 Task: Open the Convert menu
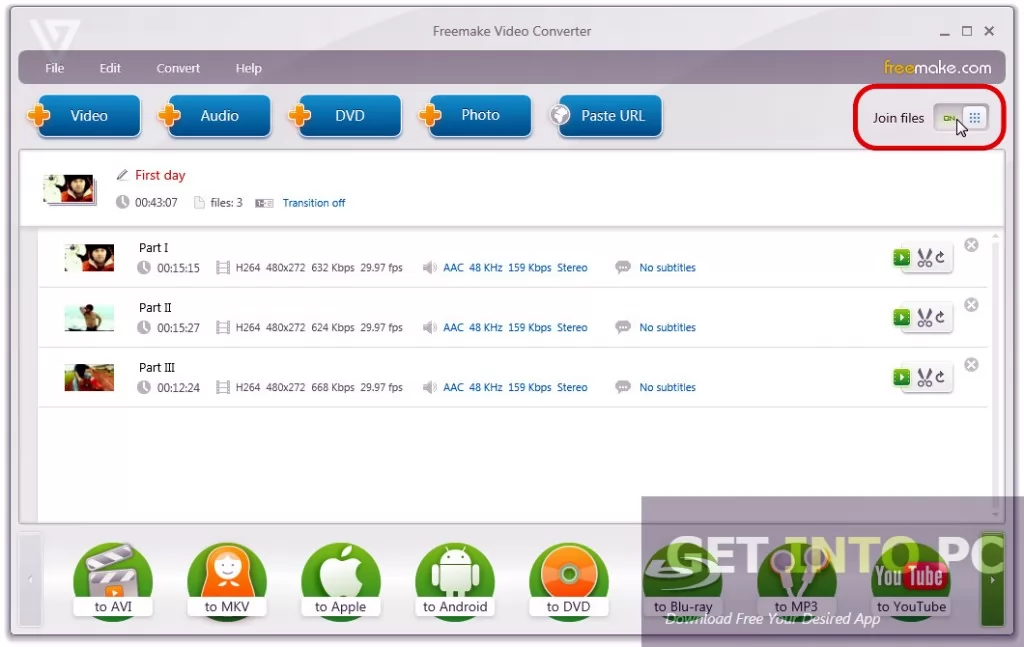[178, 68]
